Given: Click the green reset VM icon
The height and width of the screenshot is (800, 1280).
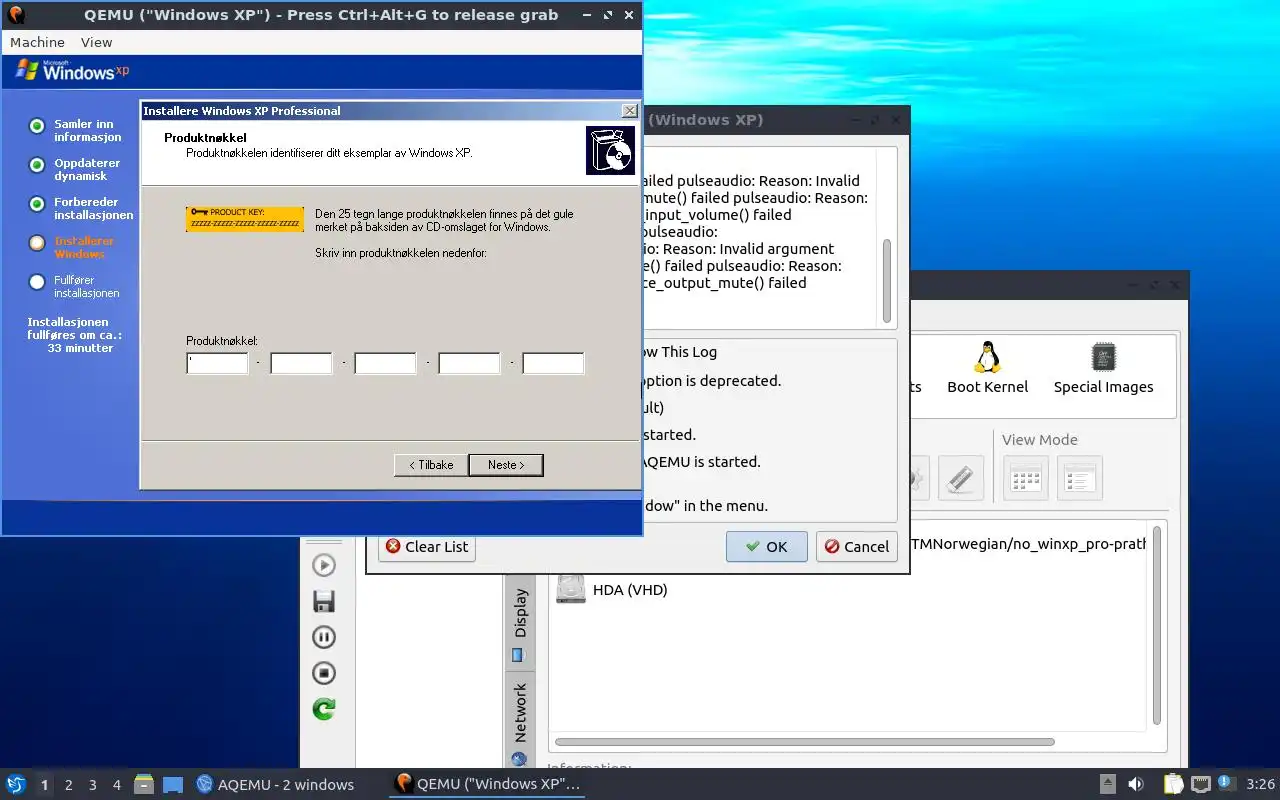Looking at the screenshot, I should point(324,709).
